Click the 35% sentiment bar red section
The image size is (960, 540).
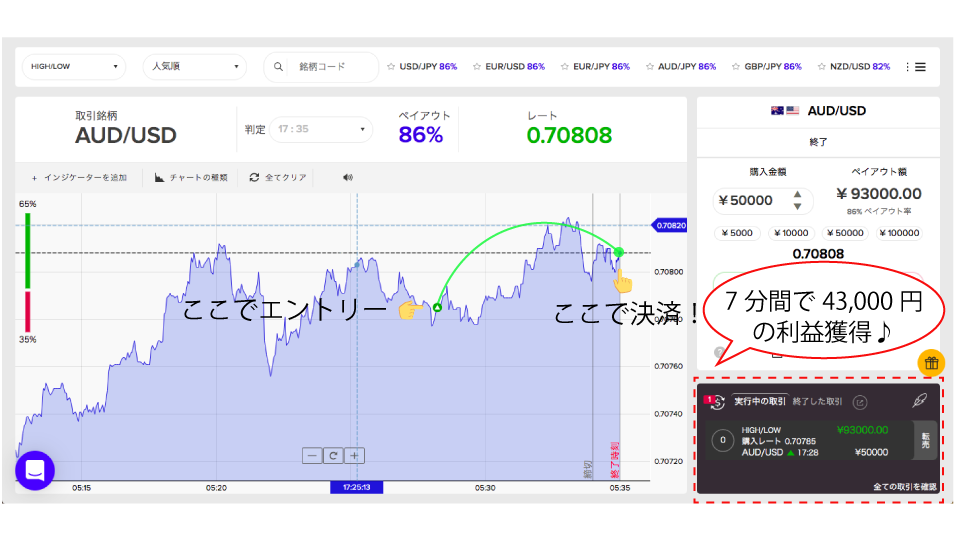28,312
